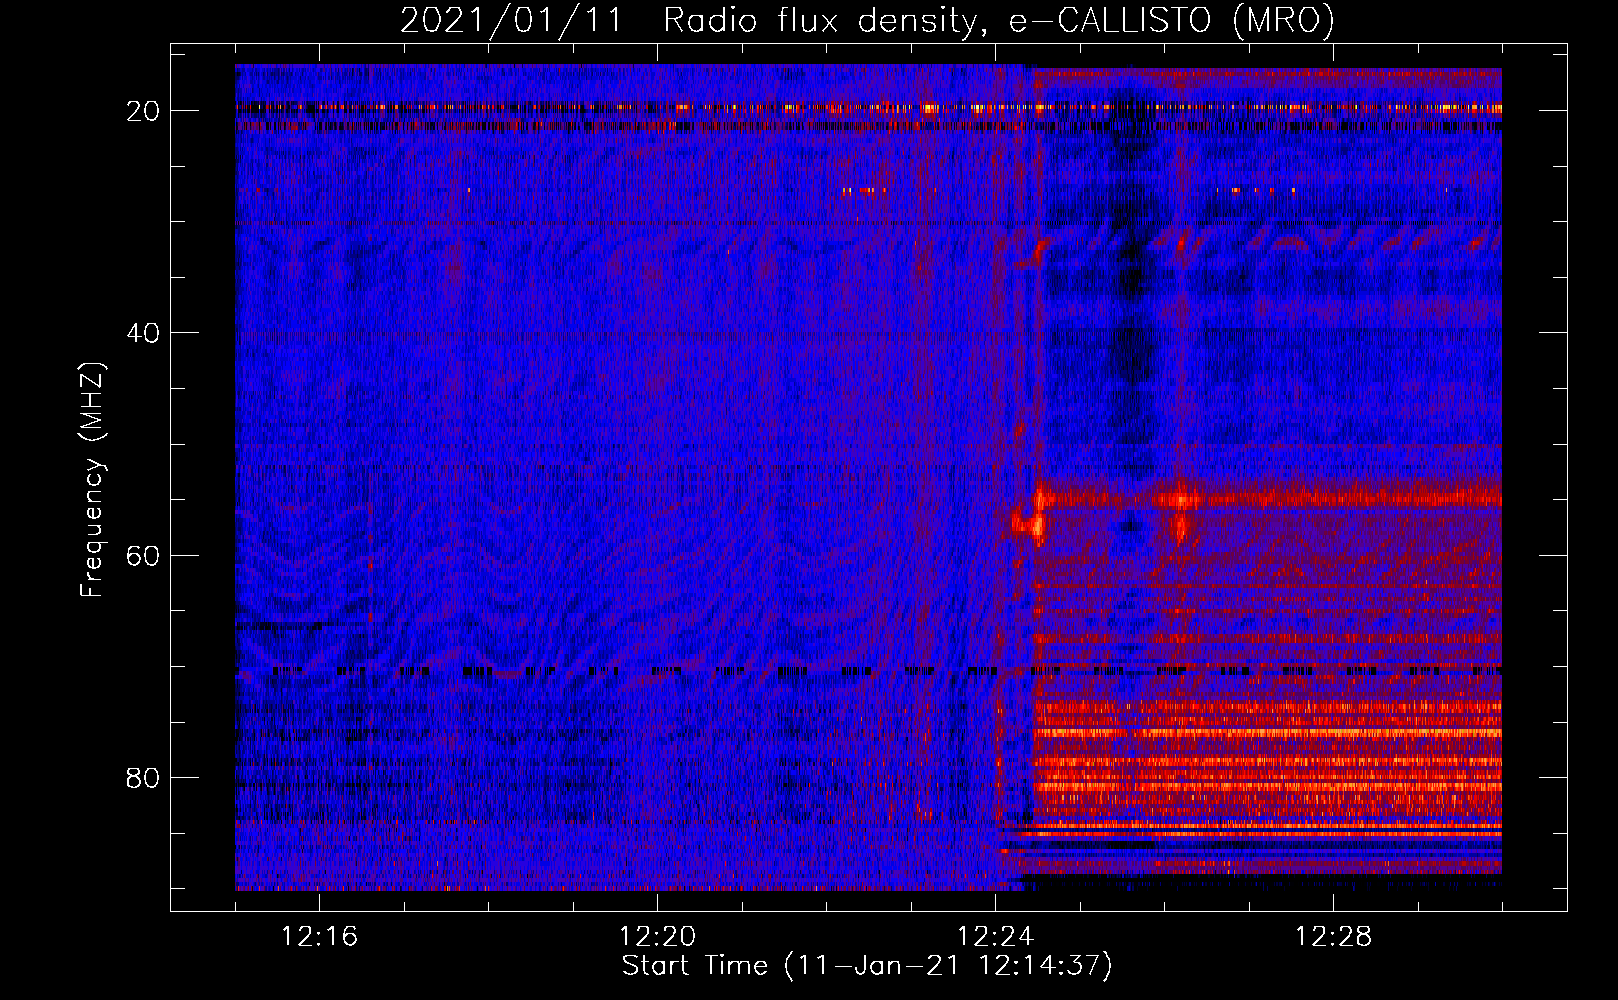Click the '20' frequency tick label
This screenshot has width=1618, height=1000.
144,111
